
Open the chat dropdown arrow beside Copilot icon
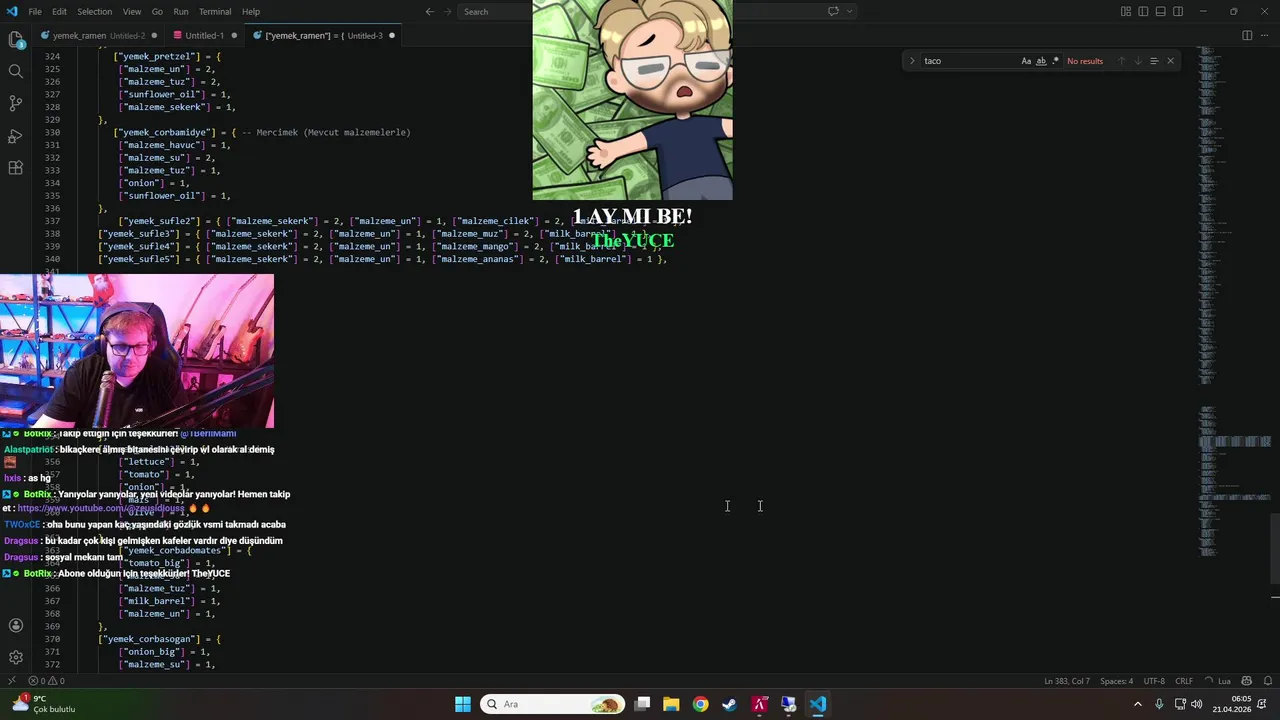pos(850,11)
